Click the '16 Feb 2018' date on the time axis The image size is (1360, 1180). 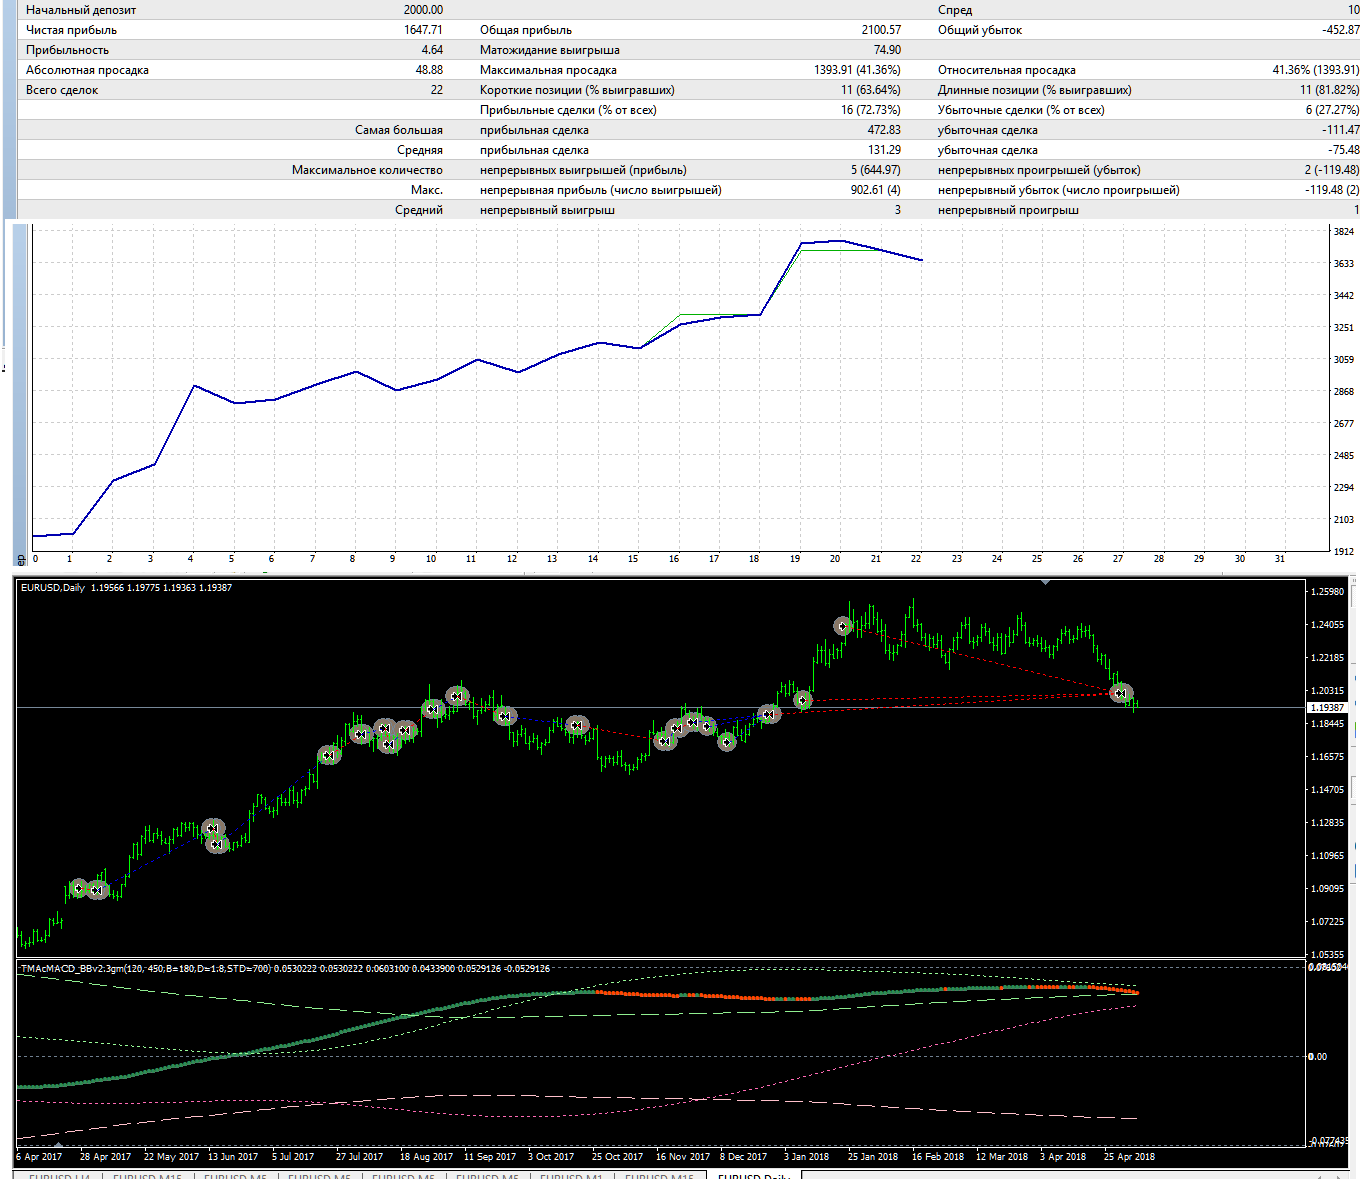click(938, 1156)
